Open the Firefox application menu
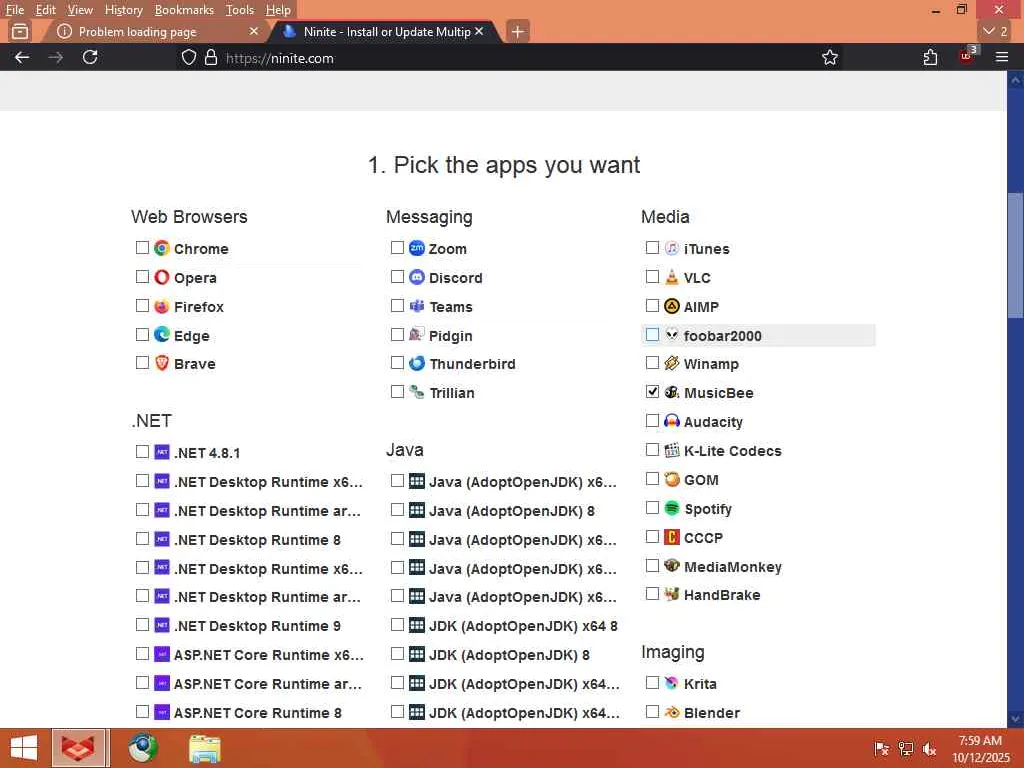The width and height of the screenshot is (1024, 768). click(x=1001, y=57)
